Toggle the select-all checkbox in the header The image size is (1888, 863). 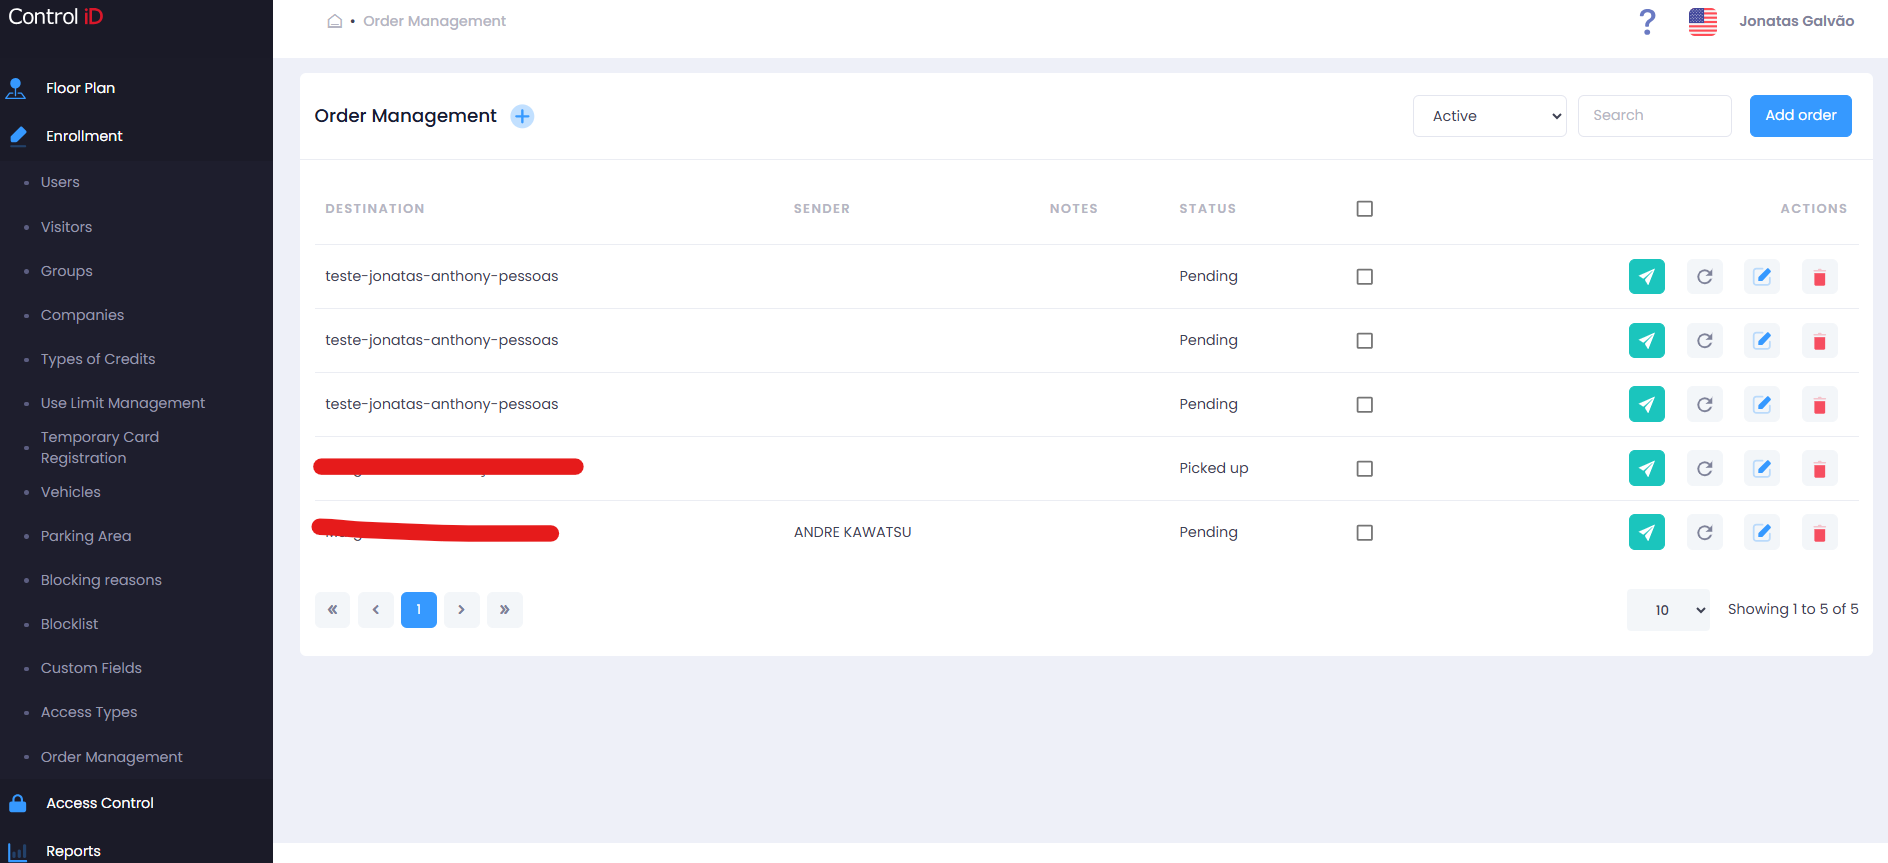click(x=1364, y=209)
